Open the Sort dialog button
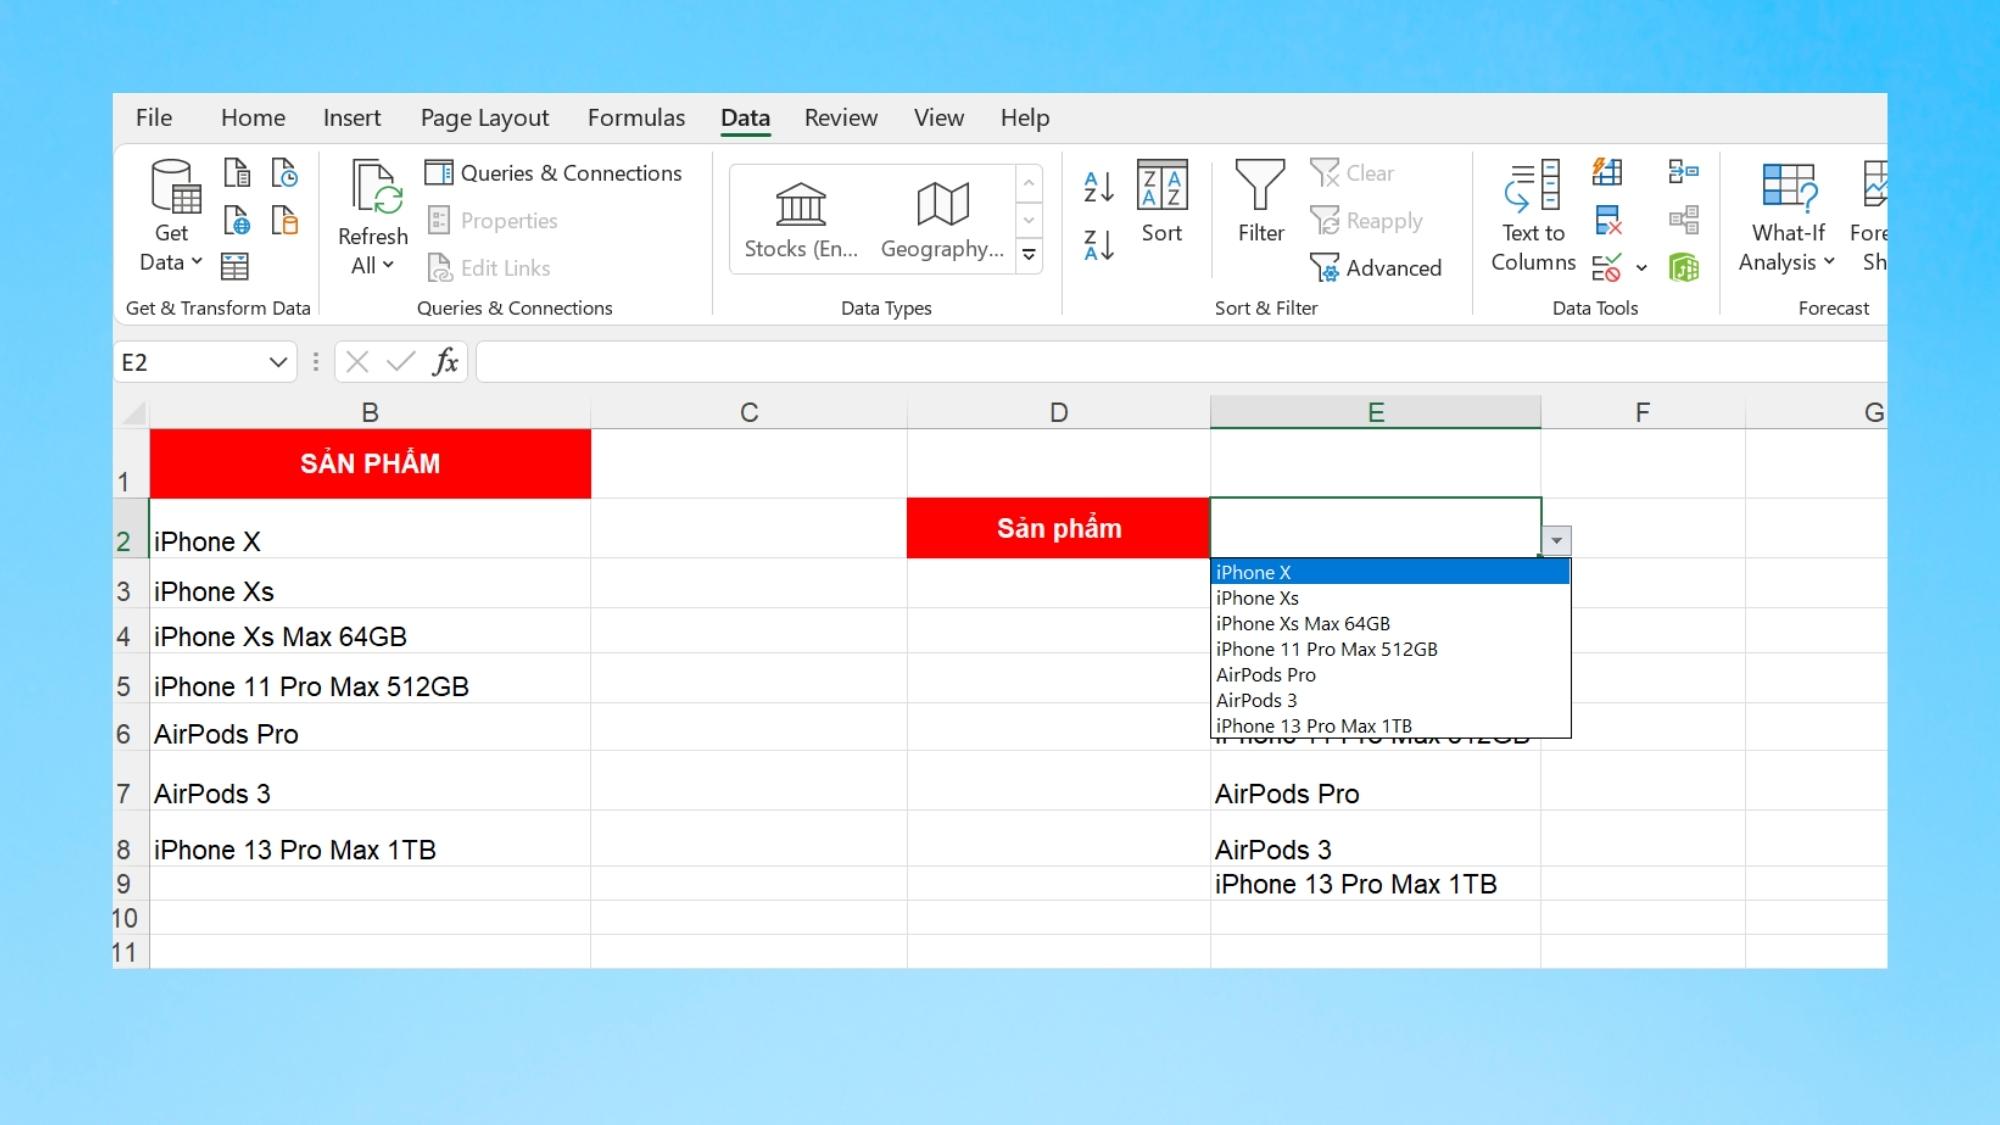The height and width of the screenshot is (1125, 2000). pyautogui.click(x=1161, y=202)
